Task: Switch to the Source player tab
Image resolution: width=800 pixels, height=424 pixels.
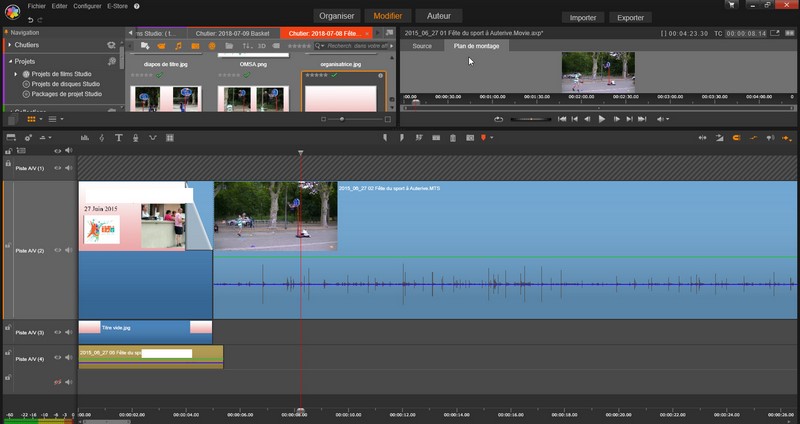Action: coord(422,46)
